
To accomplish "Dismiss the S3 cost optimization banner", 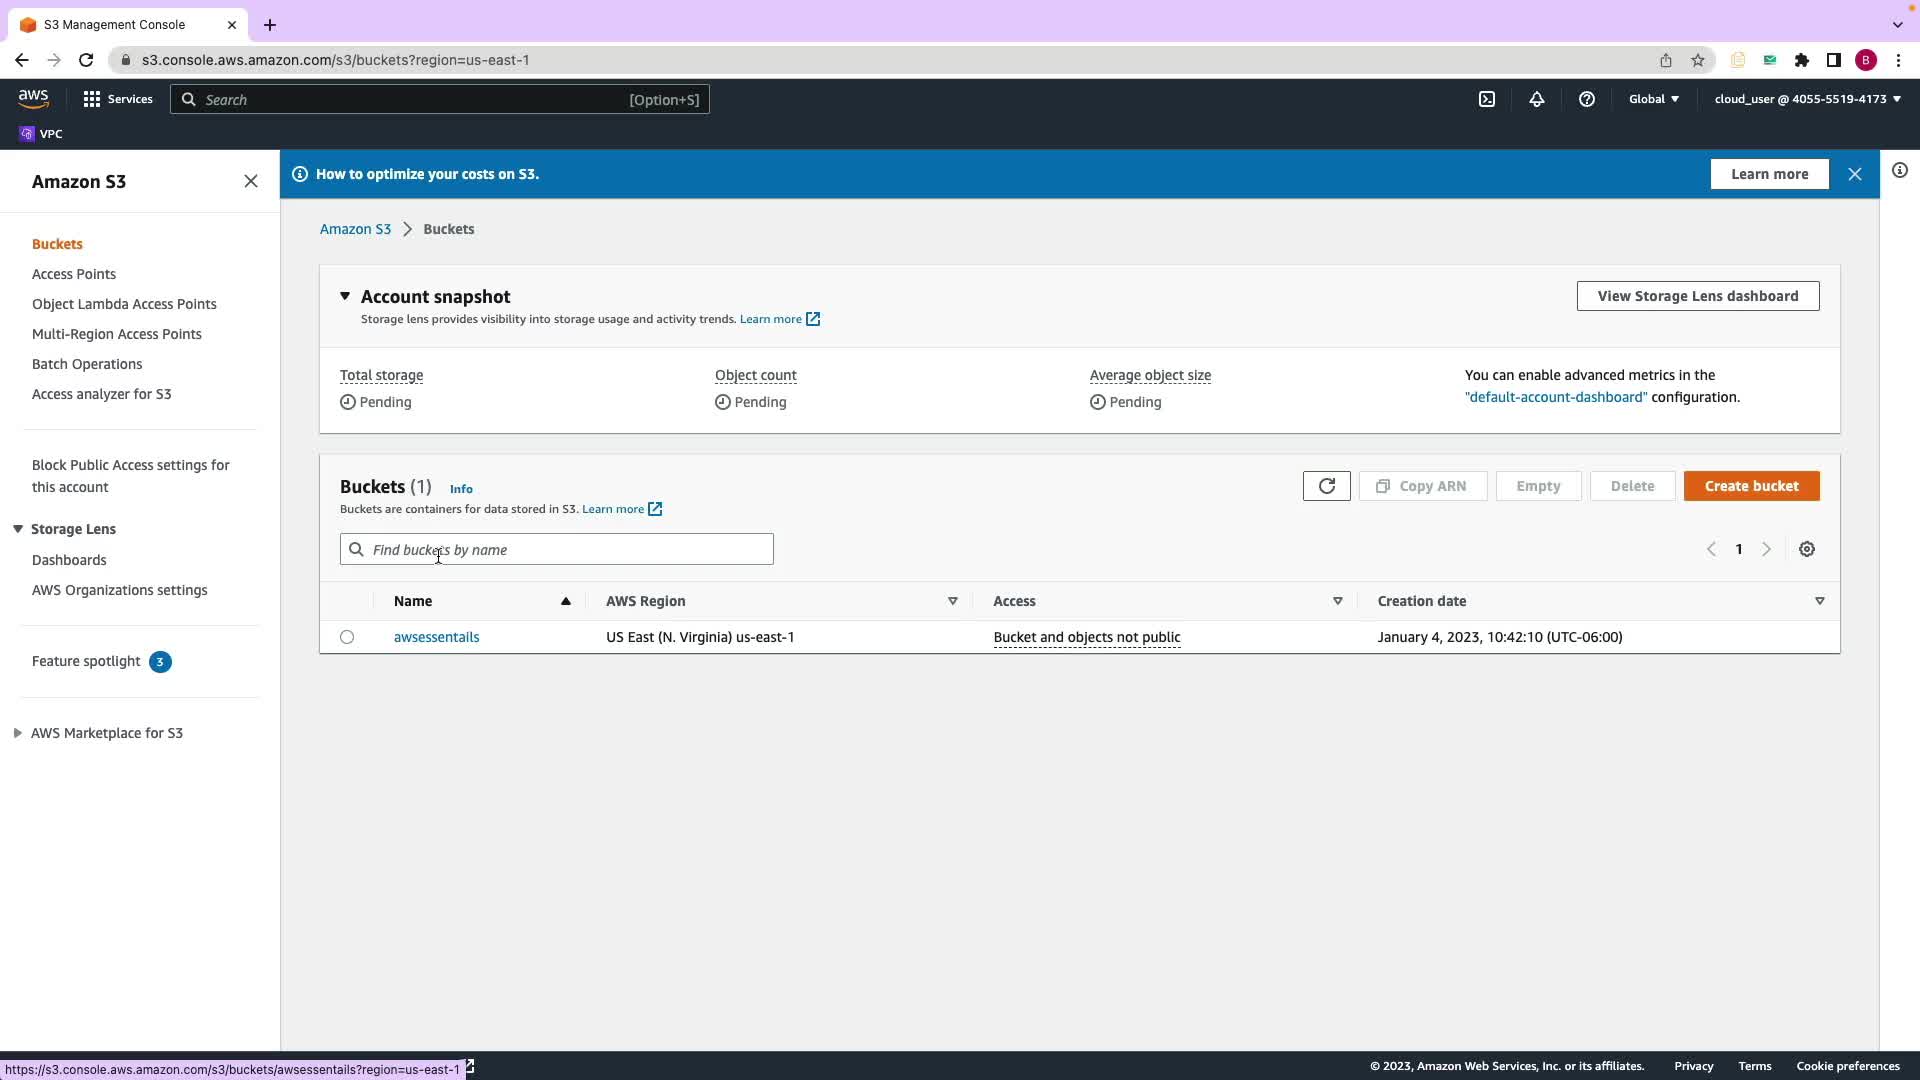I will click(x=1855, y=174).
